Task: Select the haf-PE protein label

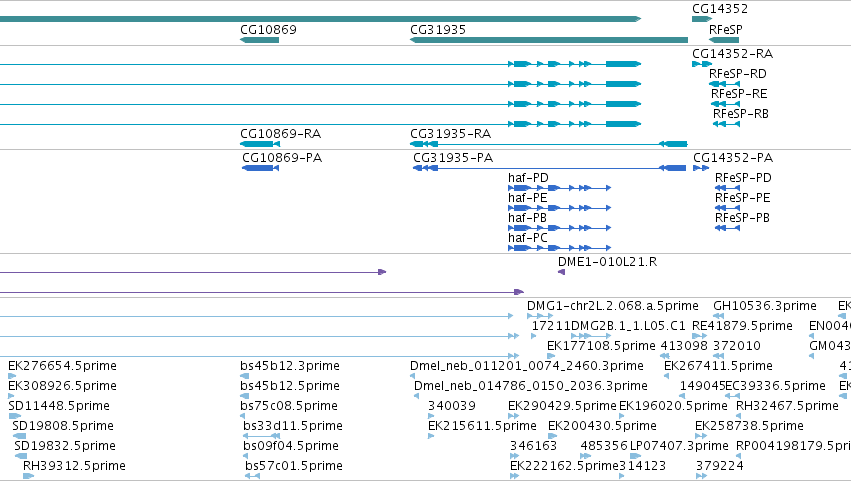Action: pyautogui.click(x=528, y=198)
